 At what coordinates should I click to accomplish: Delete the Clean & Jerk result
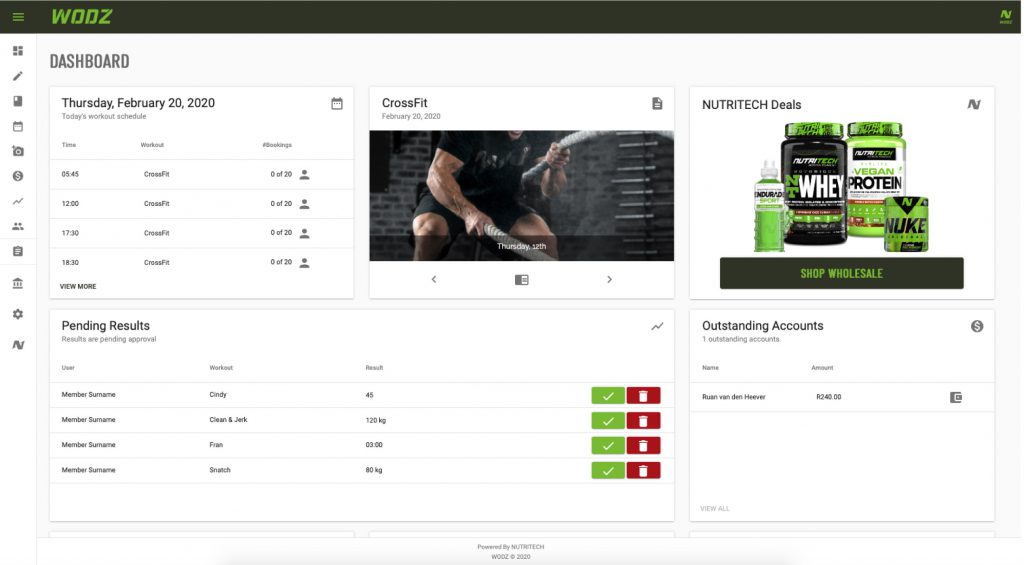point(643,421)
